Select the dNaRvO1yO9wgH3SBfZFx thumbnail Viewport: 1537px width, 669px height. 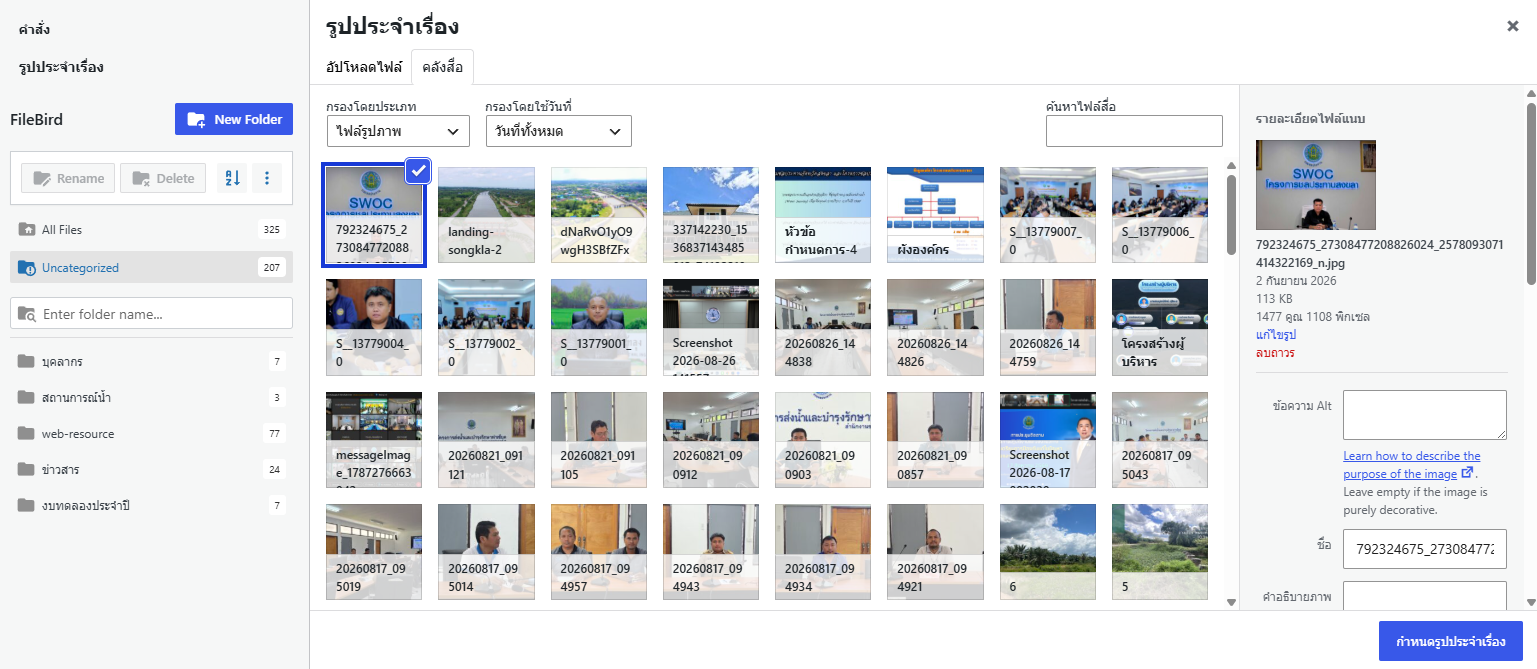[599, 215]
